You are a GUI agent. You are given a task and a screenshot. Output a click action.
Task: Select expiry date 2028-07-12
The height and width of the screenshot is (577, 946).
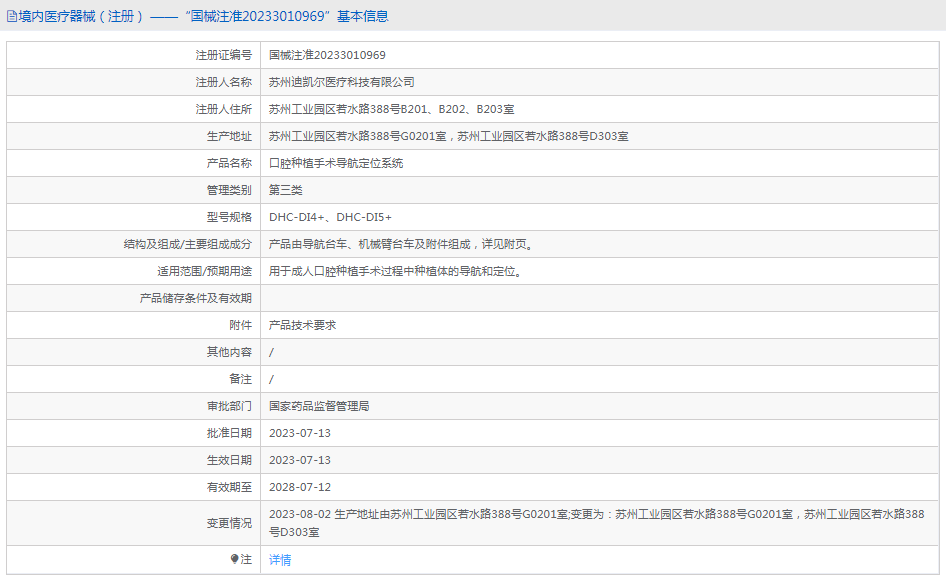tap(300, 487)
